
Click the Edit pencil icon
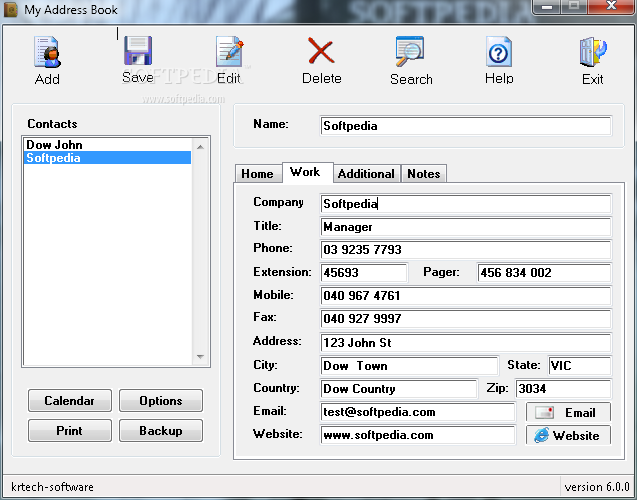(x=230, y=52)
